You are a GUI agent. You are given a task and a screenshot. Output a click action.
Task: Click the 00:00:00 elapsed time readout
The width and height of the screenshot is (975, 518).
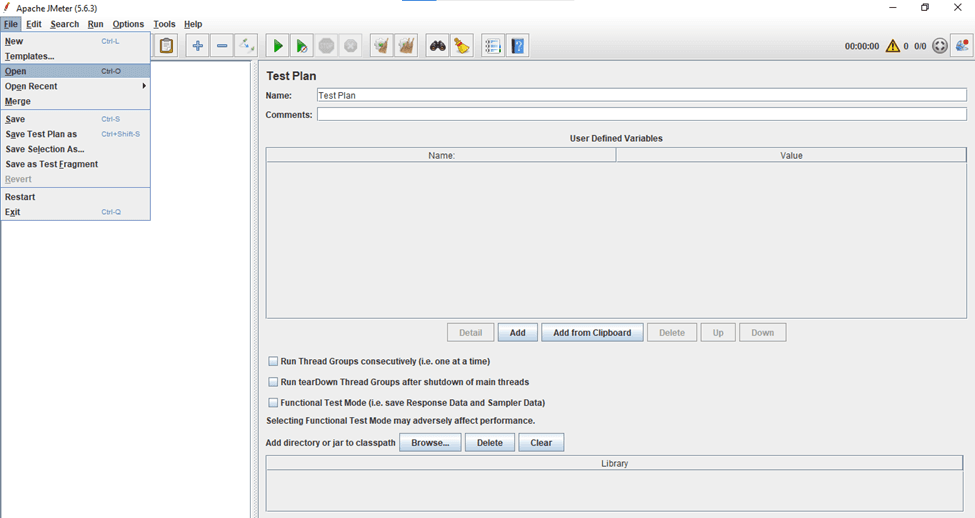[x=861, y=46]
